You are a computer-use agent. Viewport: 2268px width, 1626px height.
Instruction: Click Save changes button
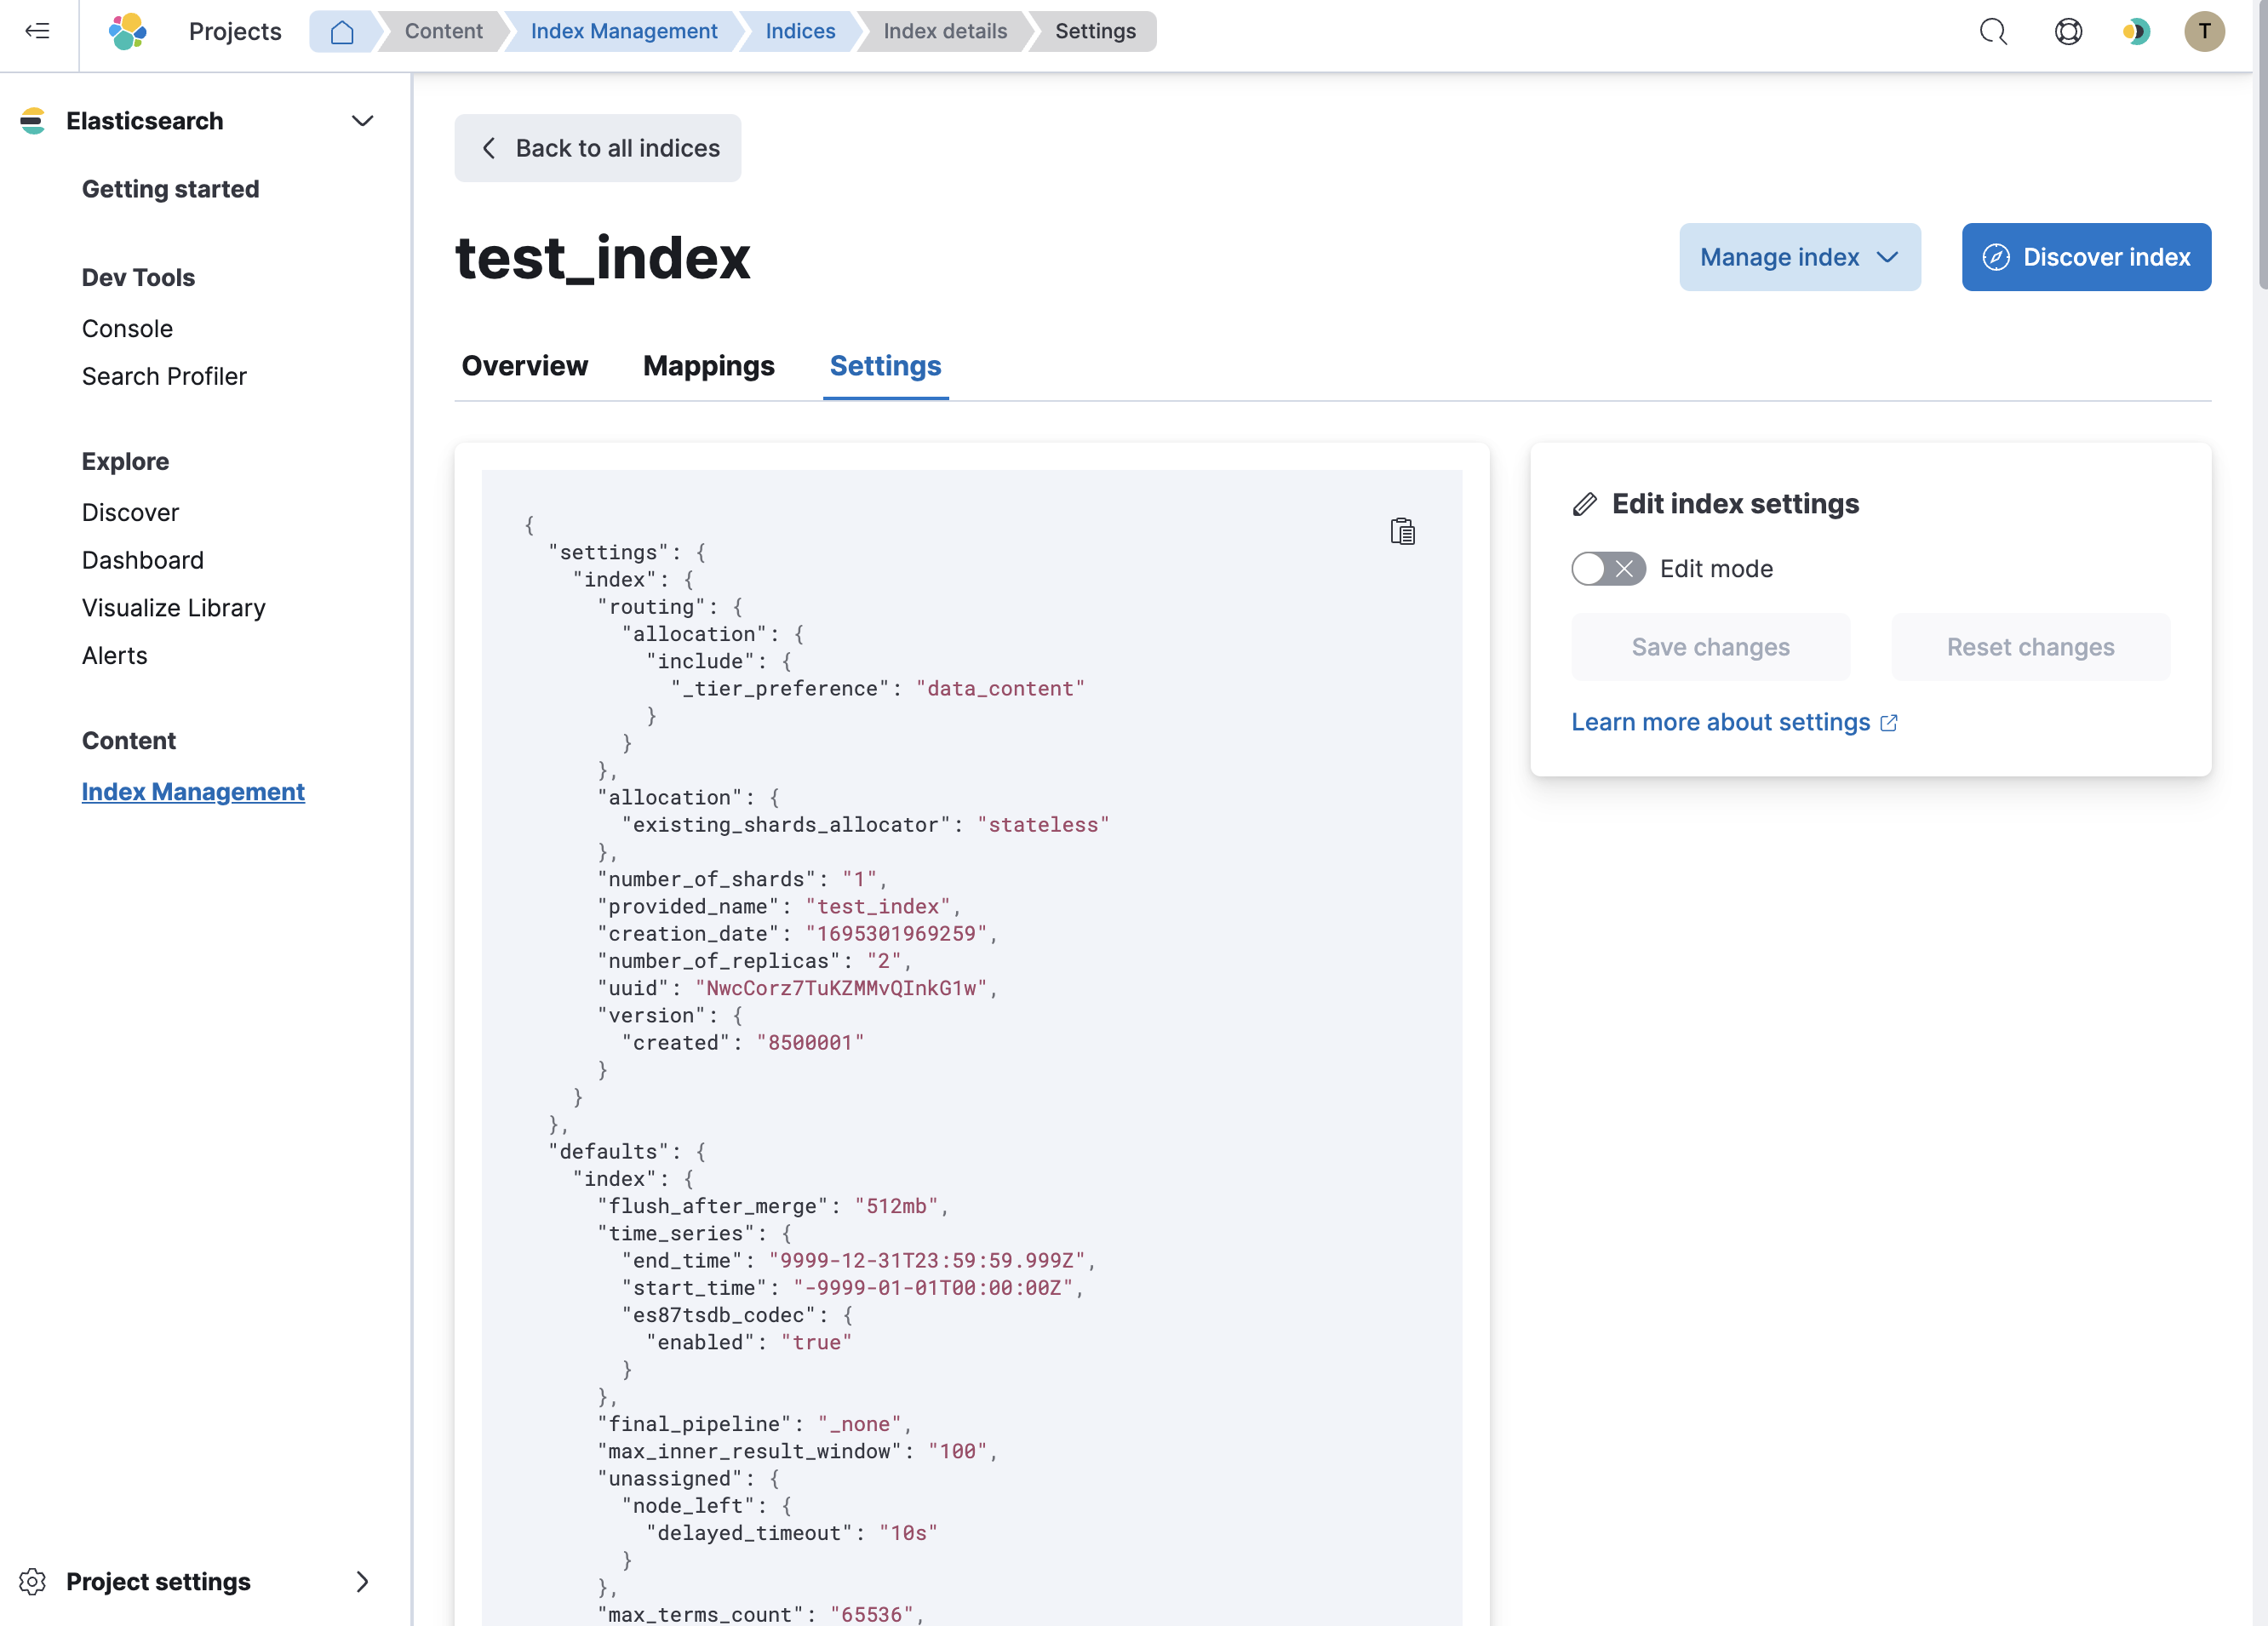click(x=1710, y=647)
